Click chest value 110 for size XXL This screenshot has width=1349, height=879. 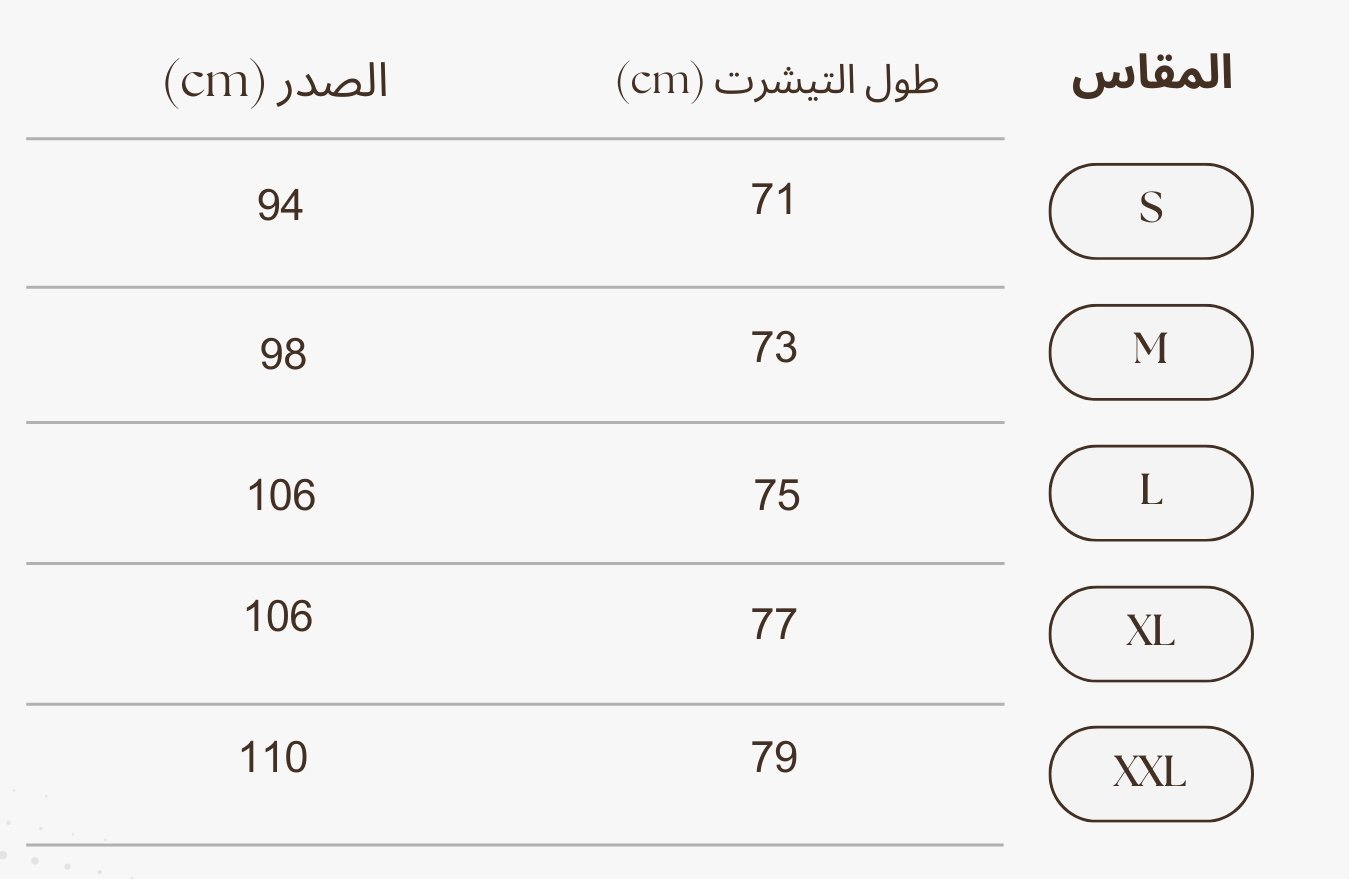(273, 758)
